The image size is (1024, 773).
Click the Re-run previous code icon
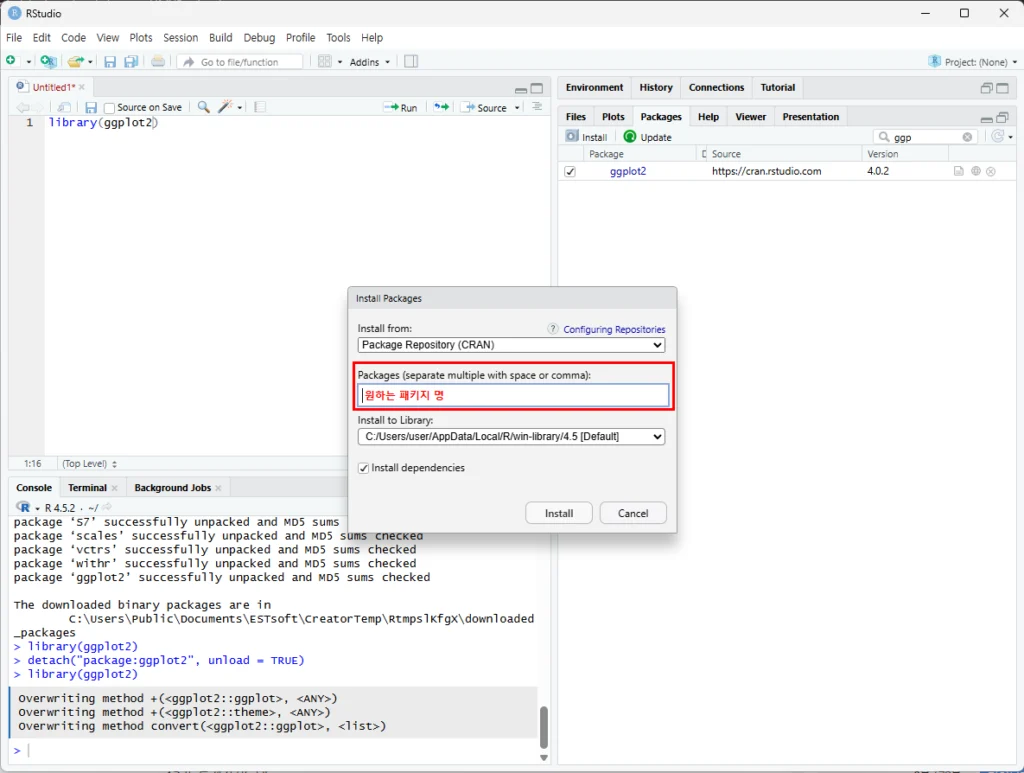coord(441,107)
